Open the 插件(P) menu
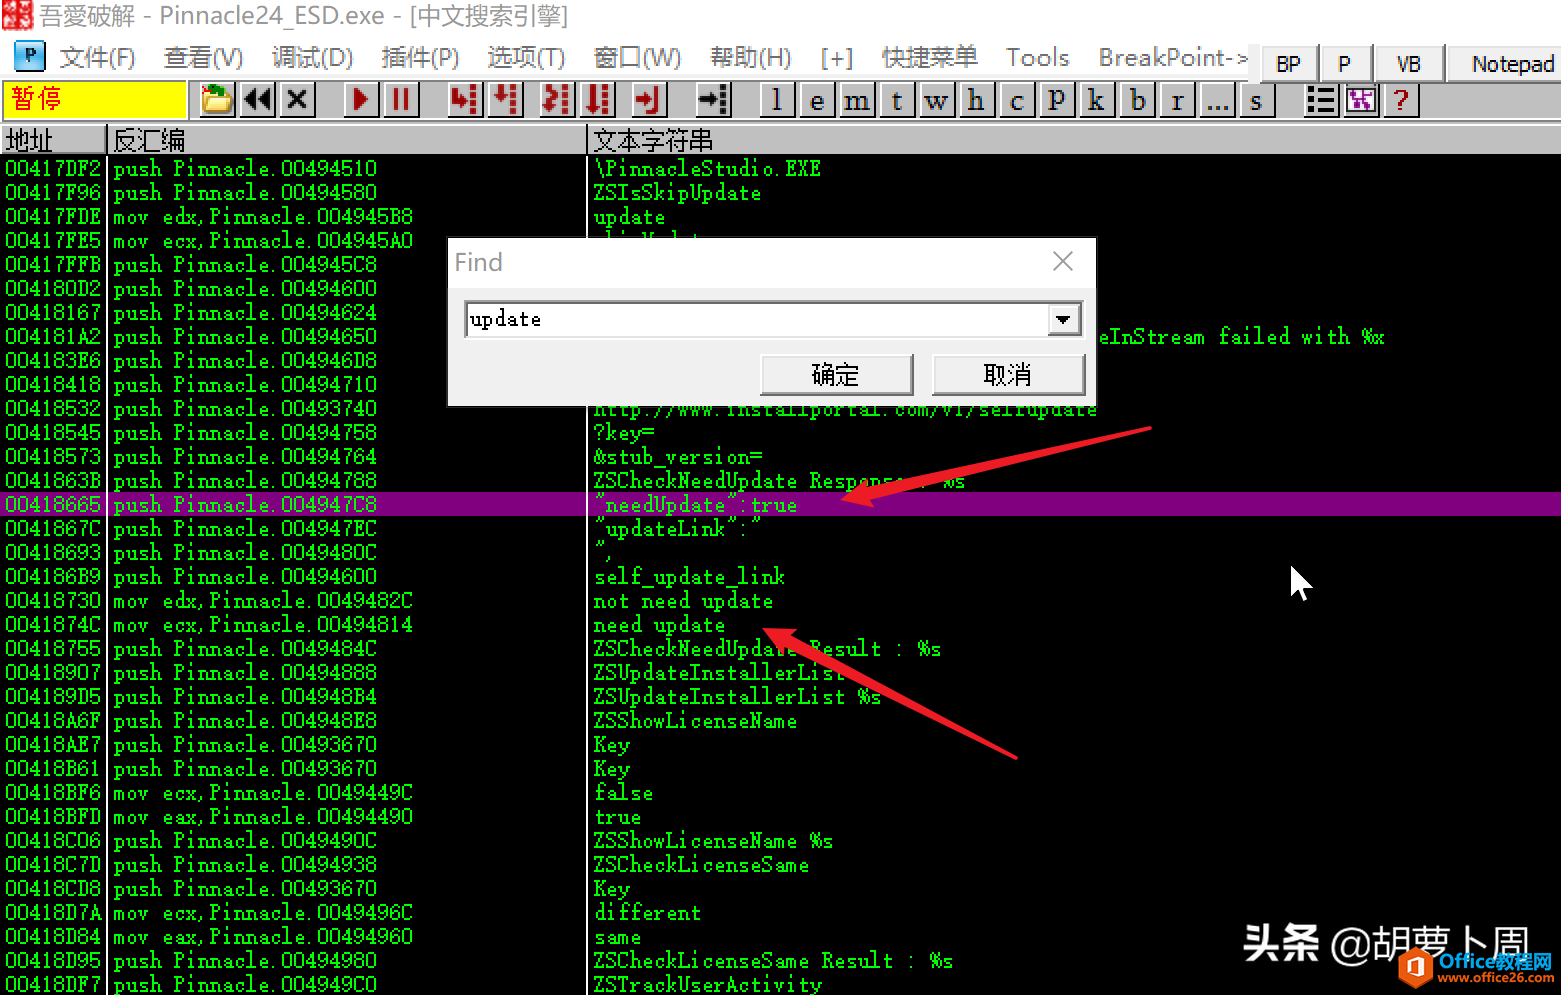This screenshot has width=1561, height=995. [420, 58]
